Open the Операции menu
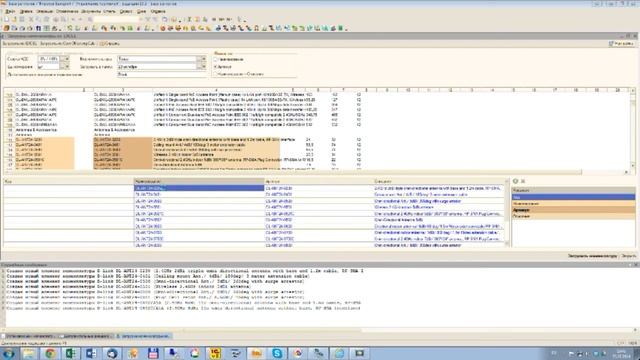 tap(44, 11)
